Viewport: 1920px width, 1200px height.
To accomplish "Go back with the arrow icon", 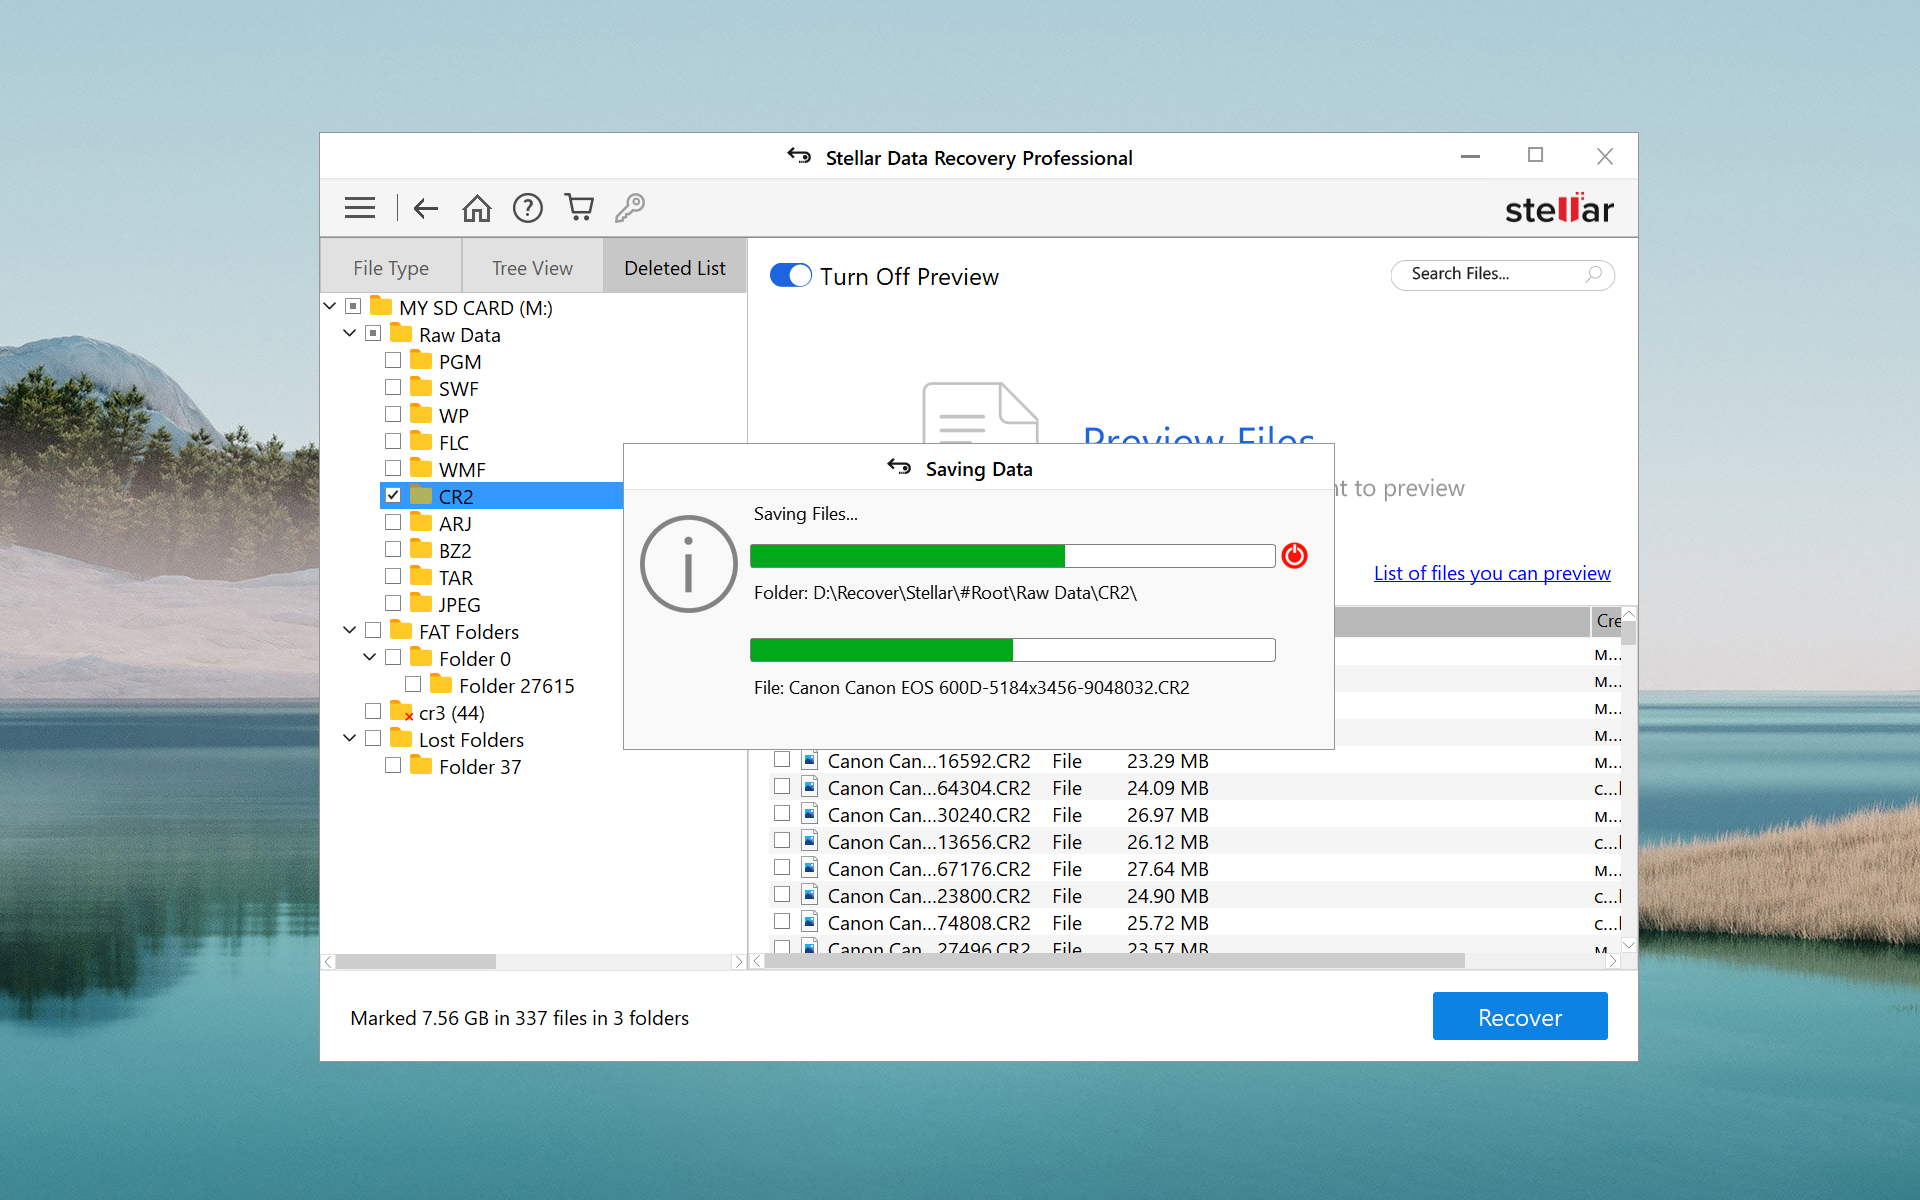I will coord(426,208).
